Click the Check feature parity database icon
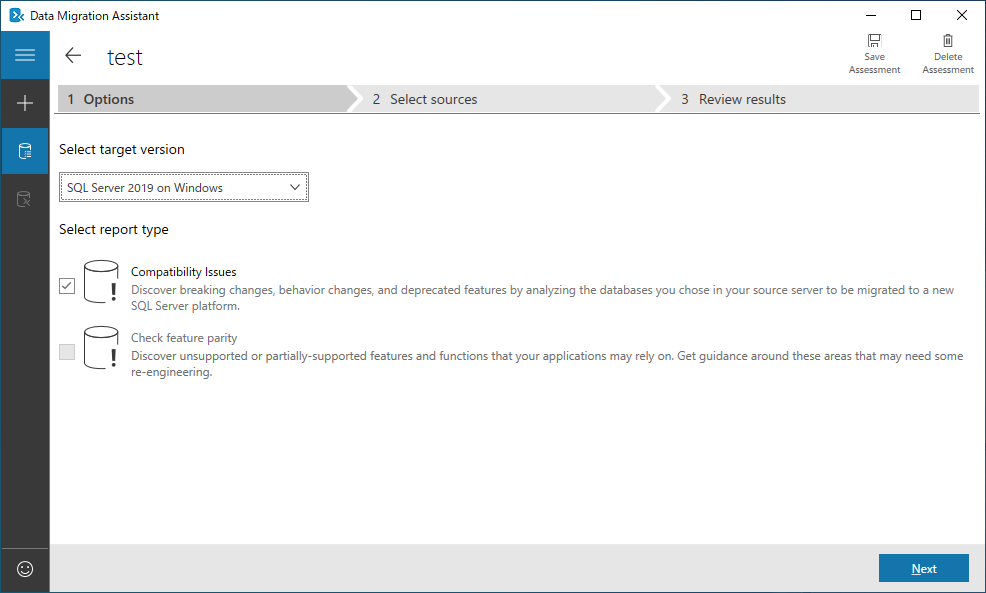 pyautogui.click(x=101, y=348)
